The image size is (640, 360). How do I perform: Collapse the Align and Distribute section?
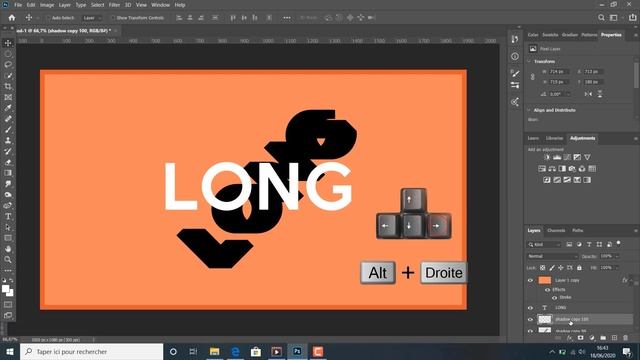tap(529, 110)
